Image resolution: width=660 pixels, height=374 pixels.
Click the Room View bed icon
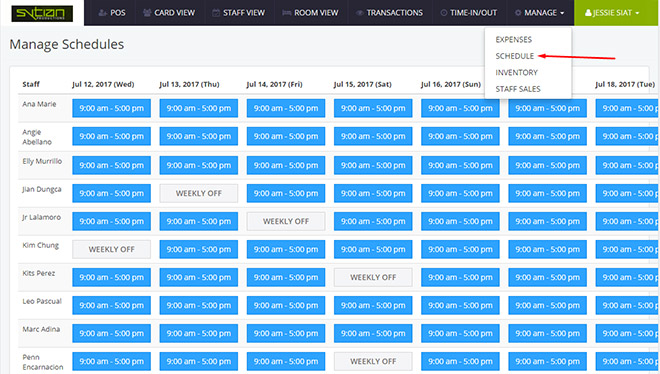point(287,13)
